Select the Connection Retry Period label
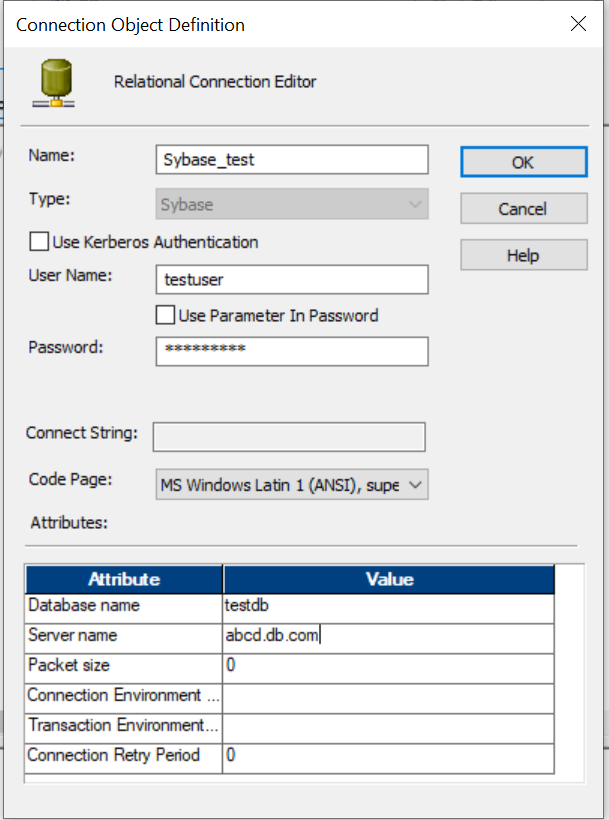The height and width of the screenshot is (820, 609). [x=124, y=758]
